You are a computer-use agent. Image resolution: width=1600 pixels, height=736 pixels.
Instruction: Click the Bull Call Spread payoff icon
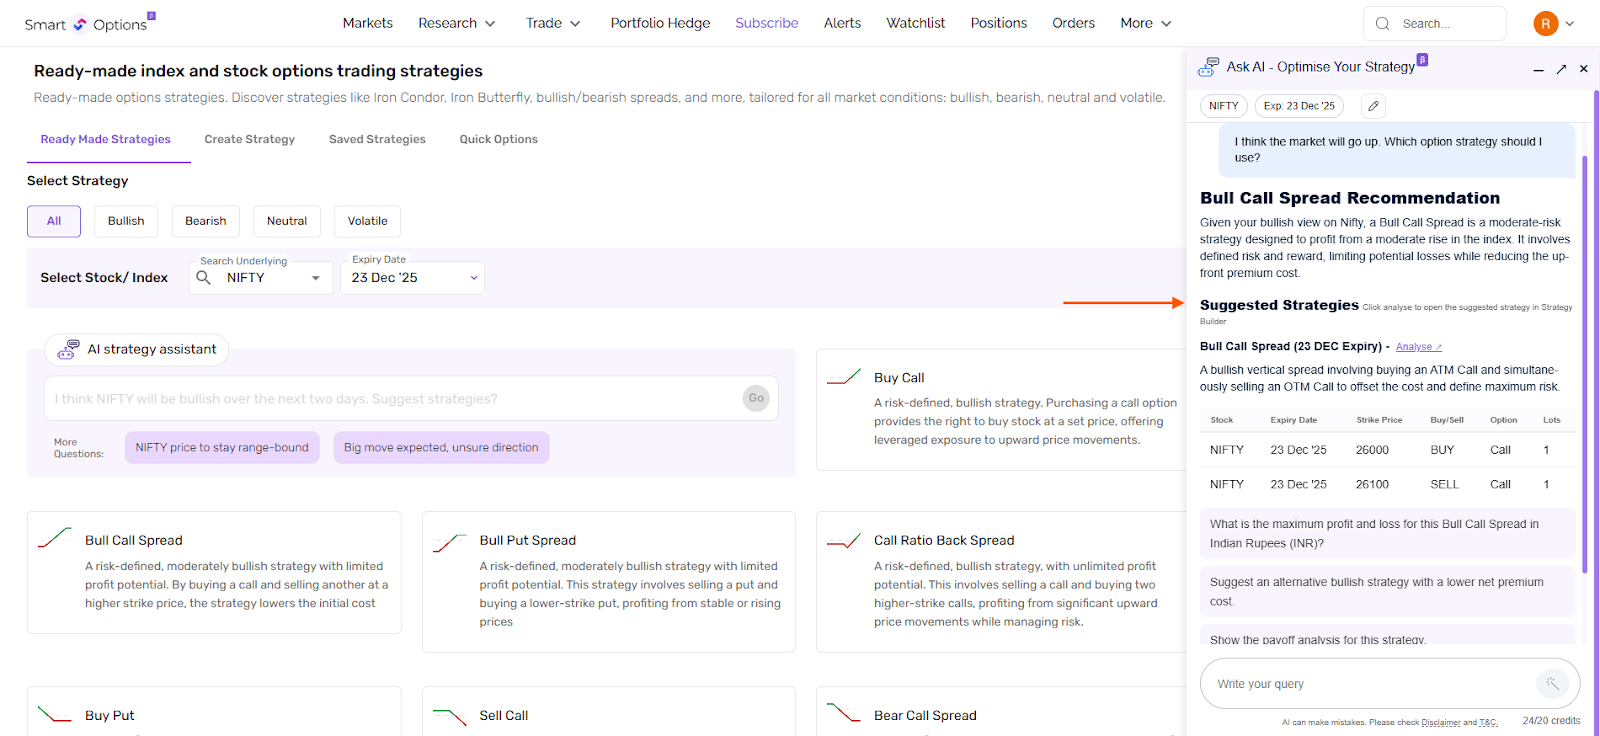pyautogui.click(x=54, y=539)
